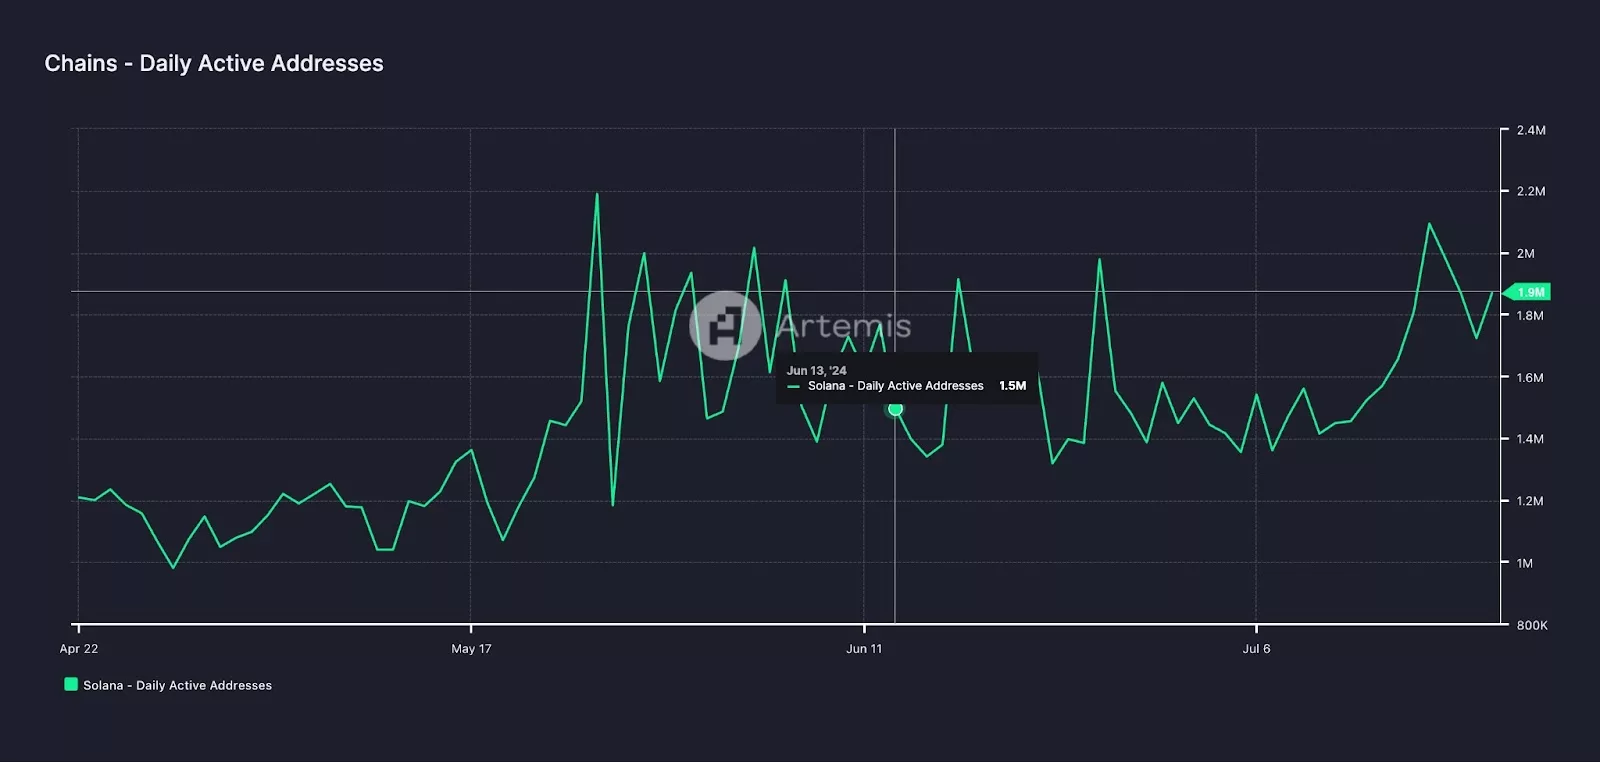Screen dimensions: 1600x762
Task: Click the '1.2M' y-axis label
Action: point(1530,500)
